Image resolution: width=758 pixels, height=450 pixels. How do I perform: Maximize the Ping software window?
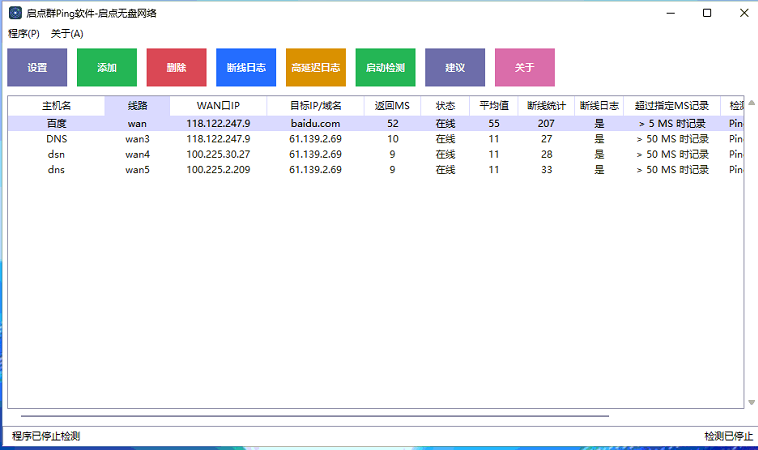coord(707,13)
